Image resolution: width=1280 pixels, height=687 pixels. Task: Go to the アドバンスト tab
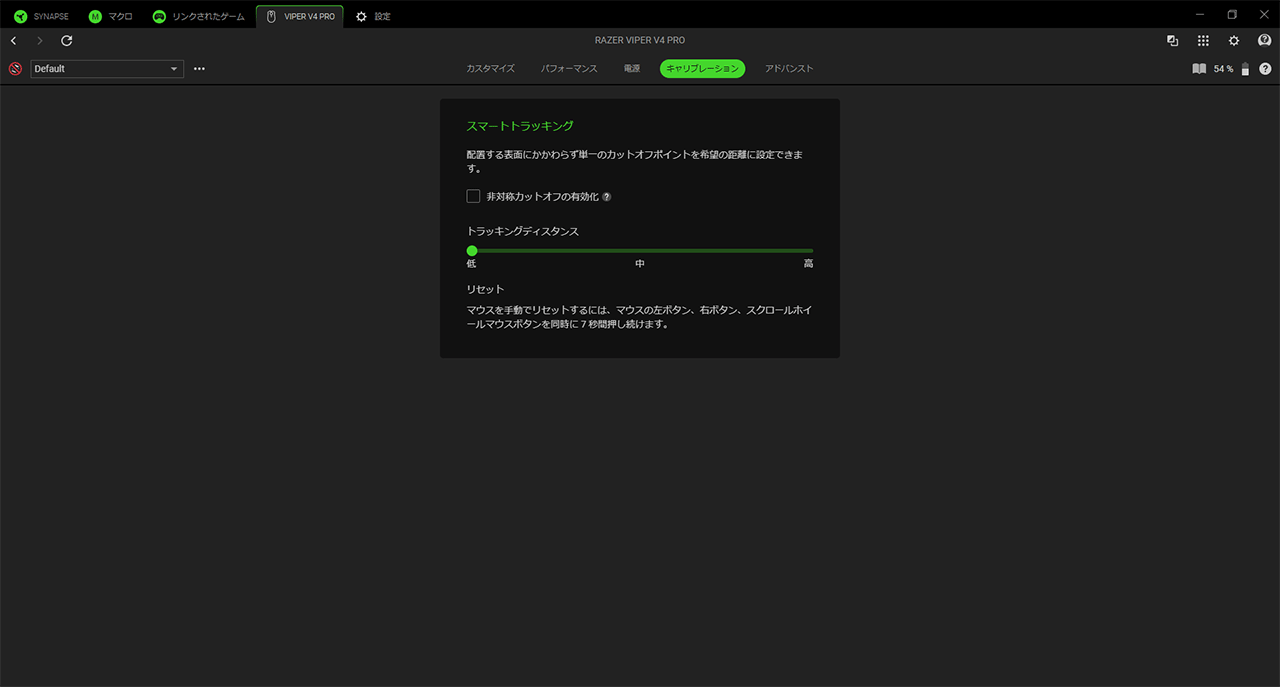click(789, 69)
